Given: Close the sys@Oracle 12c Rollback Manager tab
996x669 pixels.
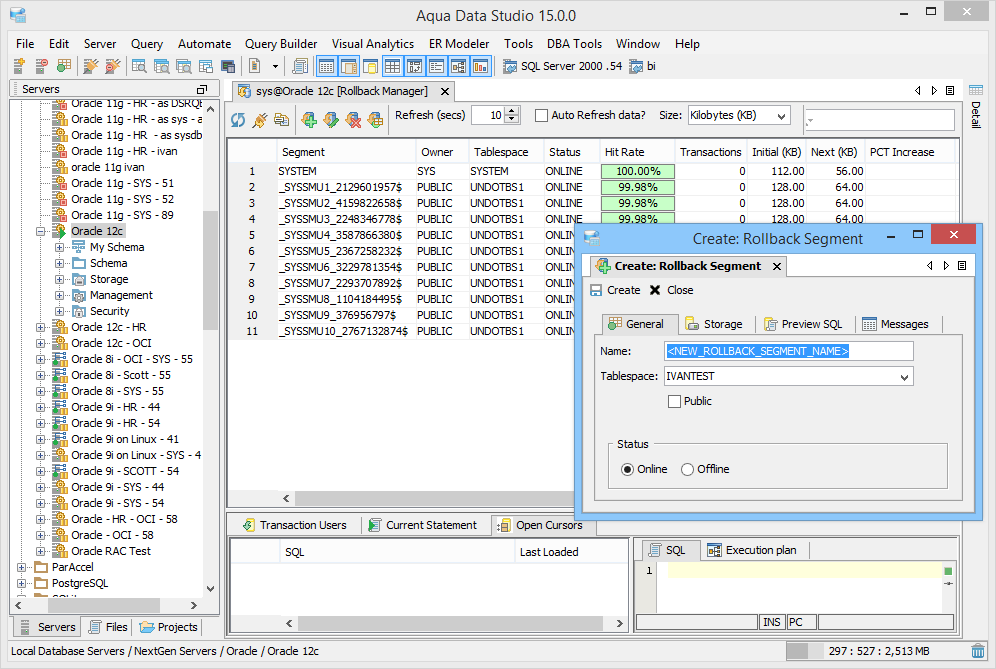Looking at the screenshot, I should click(445, 91).
